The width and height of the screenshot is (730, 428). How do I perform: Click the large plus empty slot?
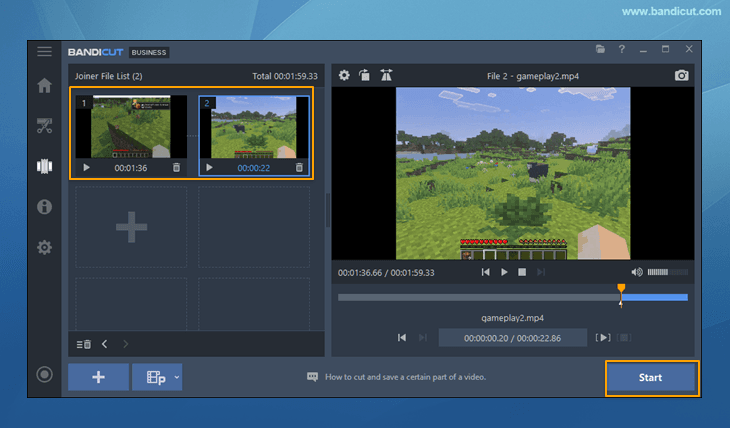[131, 227]
